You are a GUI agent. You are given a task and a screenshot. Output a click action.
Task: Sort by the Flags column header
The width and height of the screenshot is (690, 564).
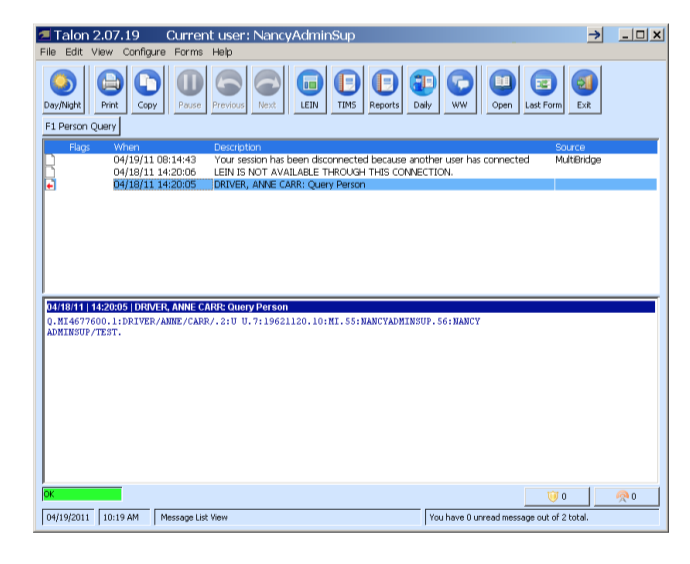(x=79, y=147)
